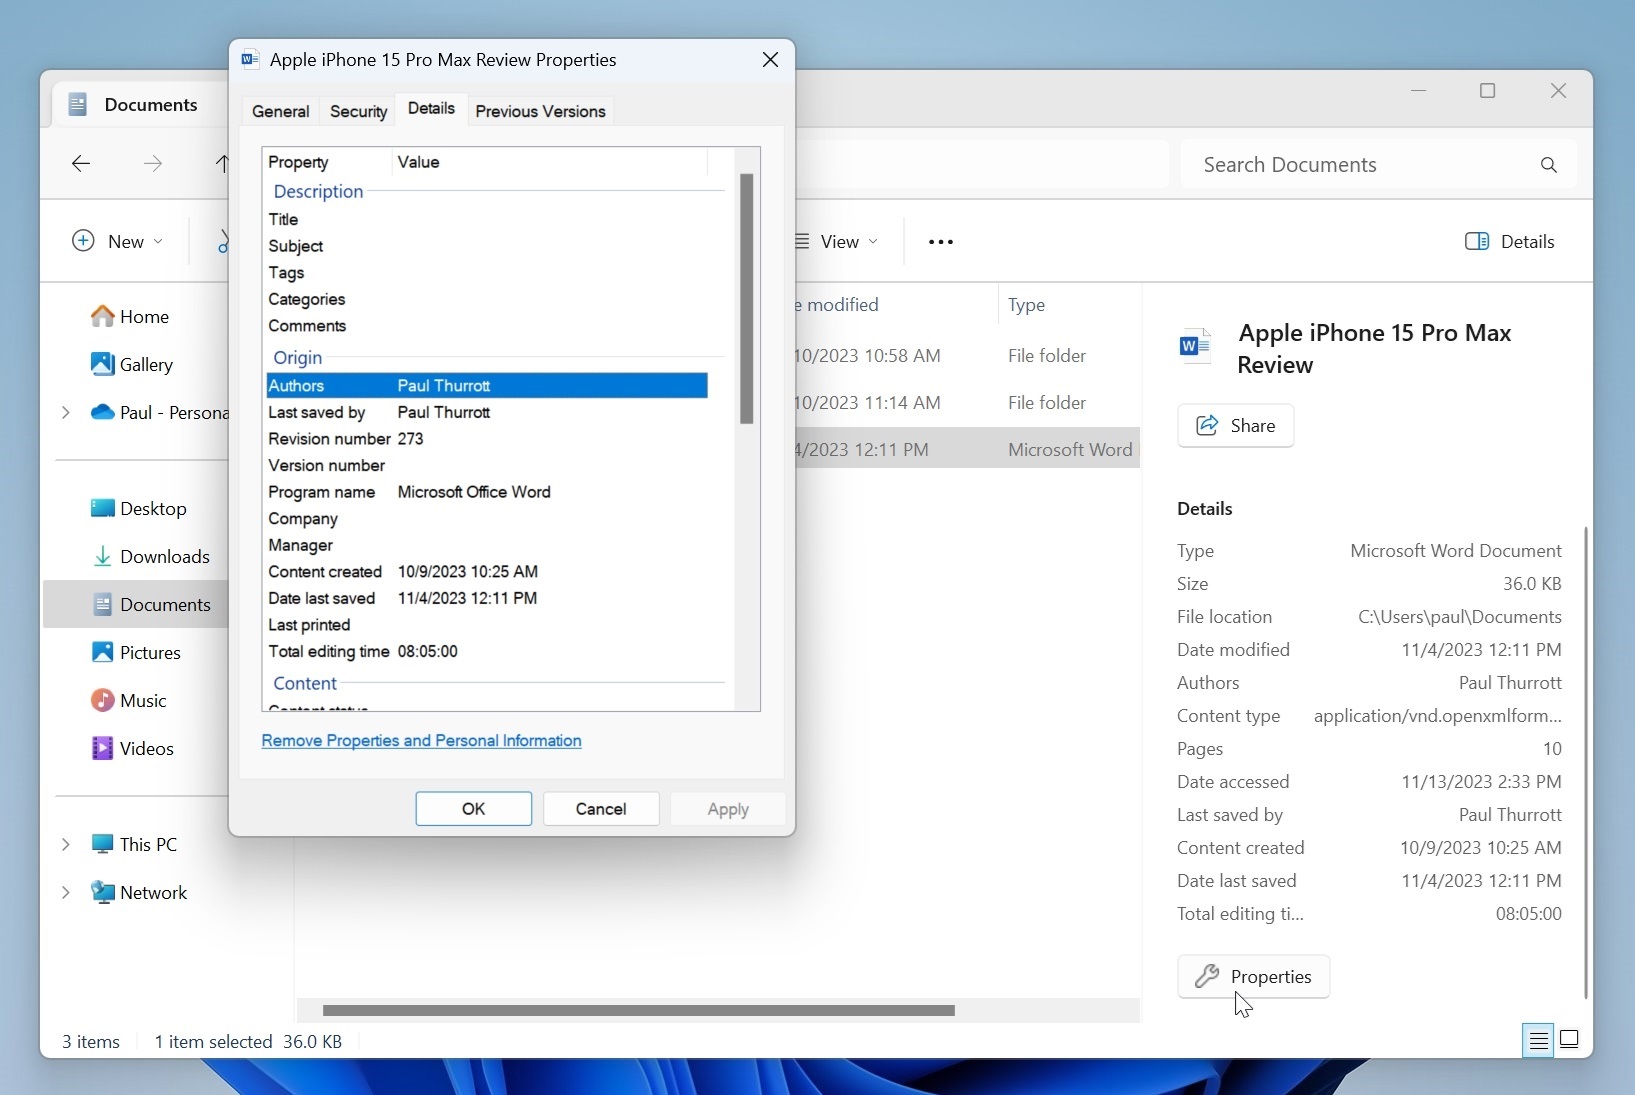Click the Search Documents field
The width and height of the screenshot is (1635, 1095).
1360,165
